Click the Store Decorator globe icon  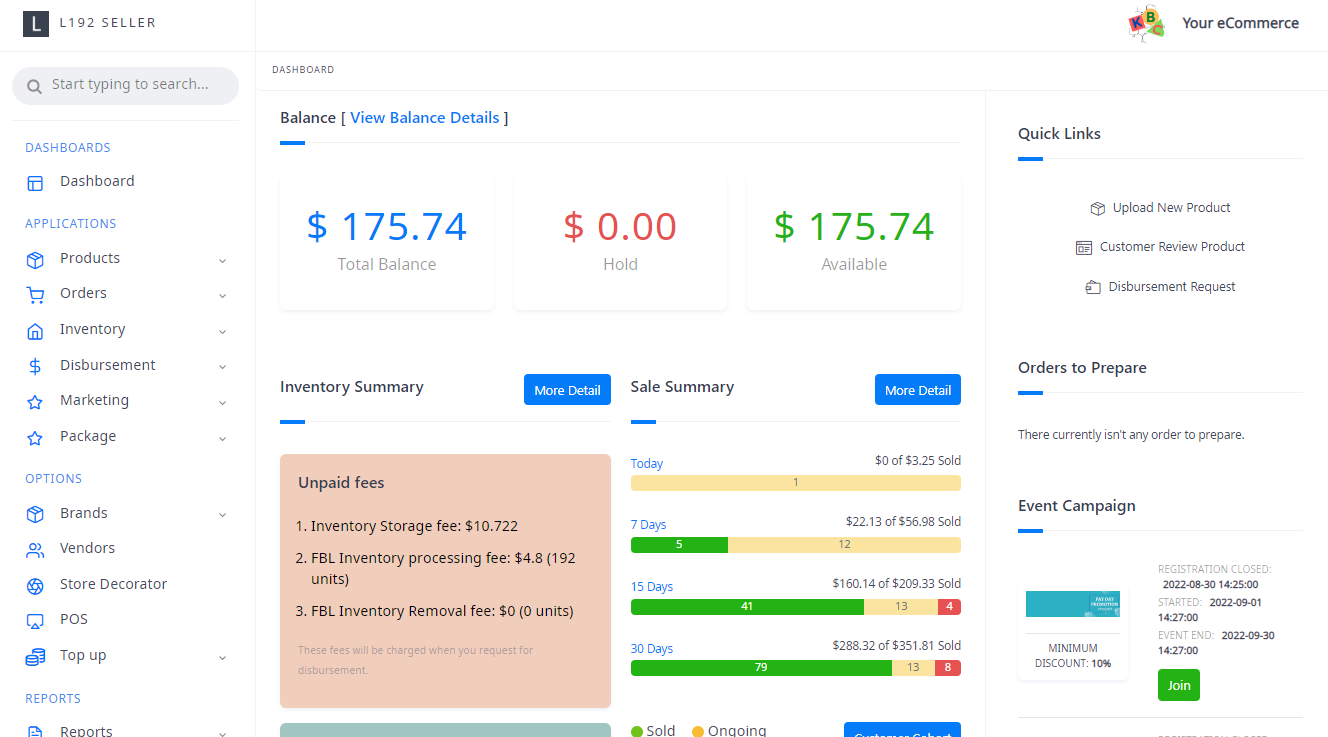pyautogui.click(x=36, y=584)
